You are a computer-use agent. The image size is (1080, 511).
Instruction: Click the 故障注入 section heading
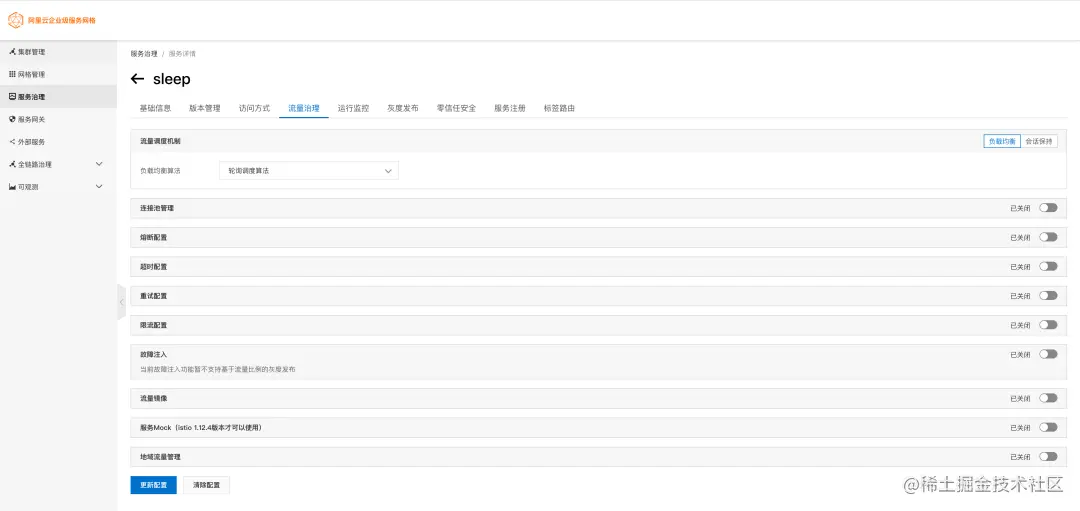point(153,354)
